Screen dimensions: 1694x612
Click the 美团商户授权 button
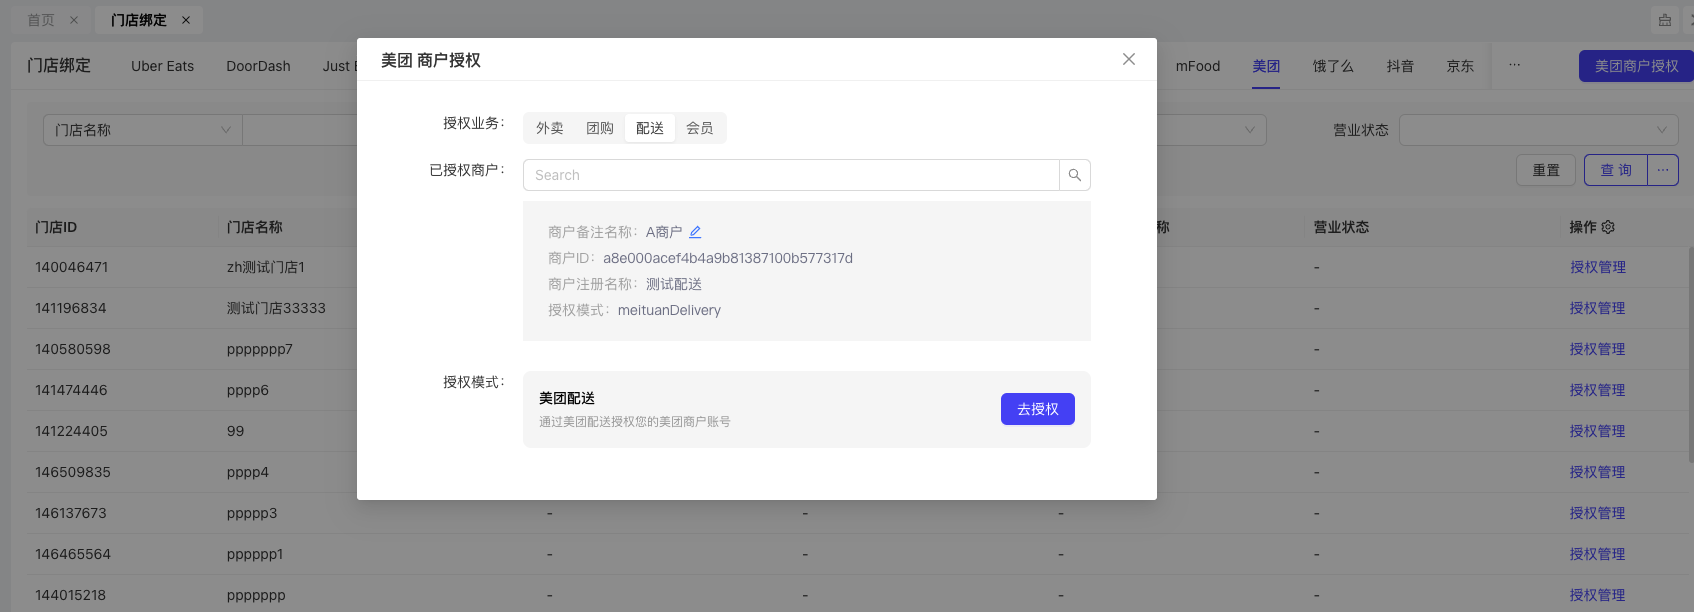point(1636,66)
